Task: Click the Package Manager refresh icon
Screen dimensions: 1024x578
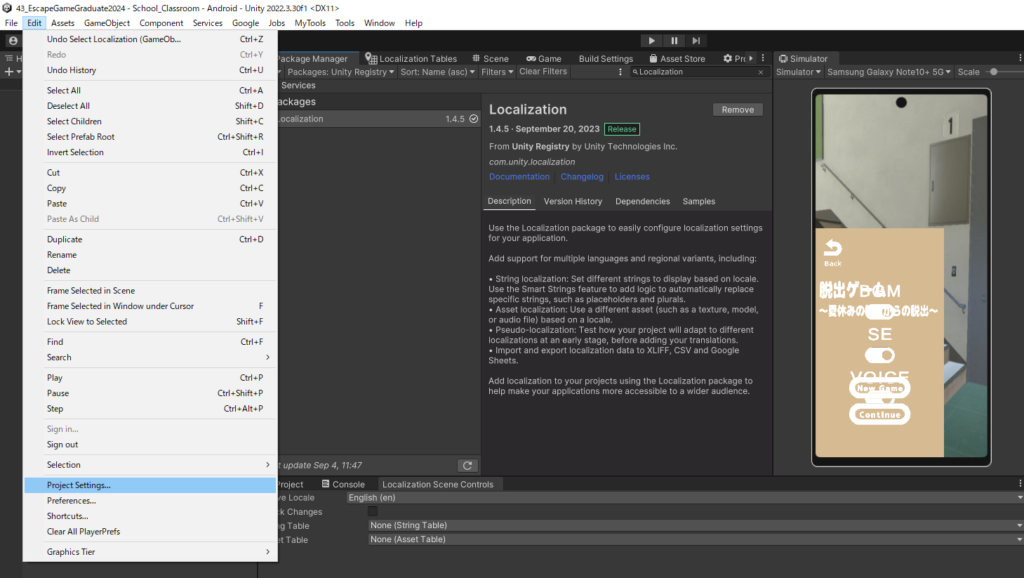Action: click(x=467, y=466)
